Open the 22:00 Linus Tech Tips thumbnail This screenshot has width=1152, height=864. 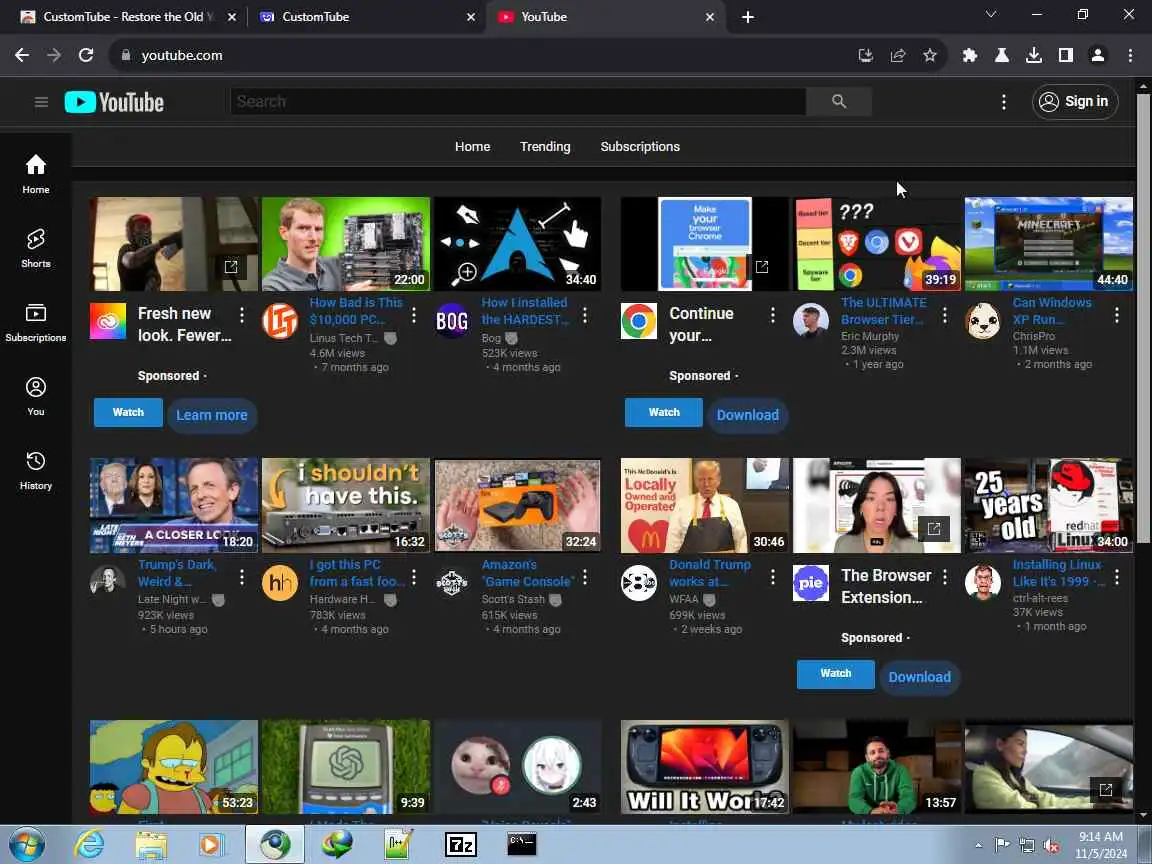coord(345,244)
